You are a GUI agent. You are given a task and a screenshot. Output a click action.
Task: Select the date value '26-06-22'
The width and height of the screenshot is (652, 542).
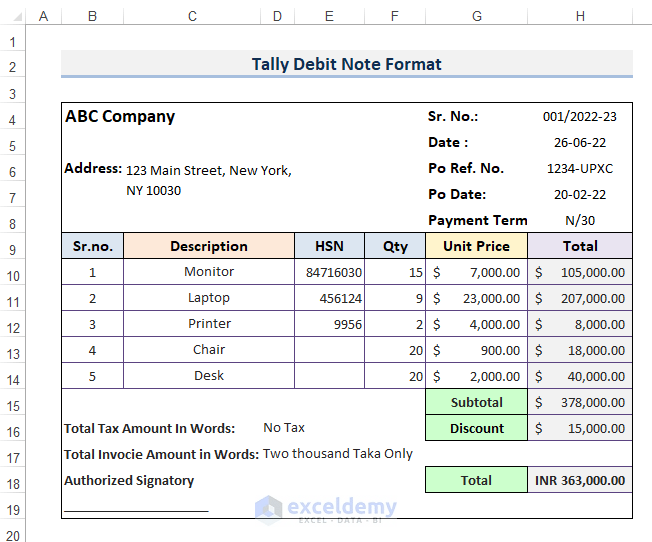pos(580,143)
